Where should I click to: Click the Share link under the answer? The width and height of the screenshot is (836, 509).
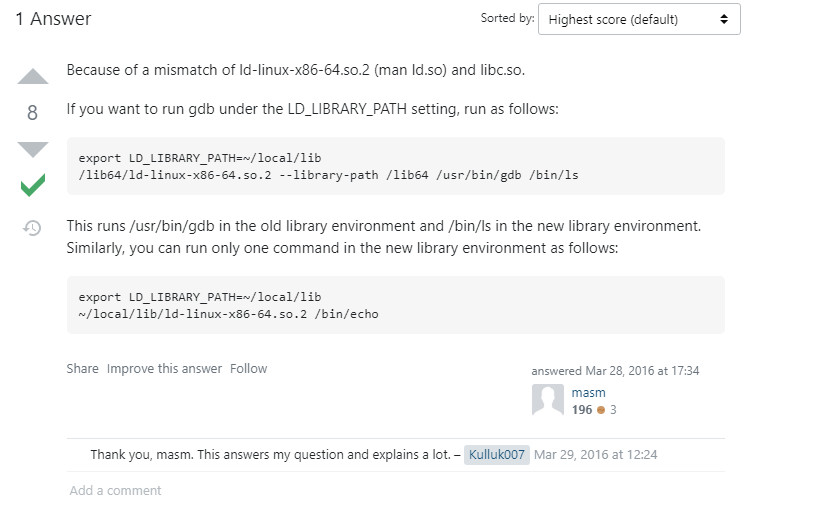point(82,369)
